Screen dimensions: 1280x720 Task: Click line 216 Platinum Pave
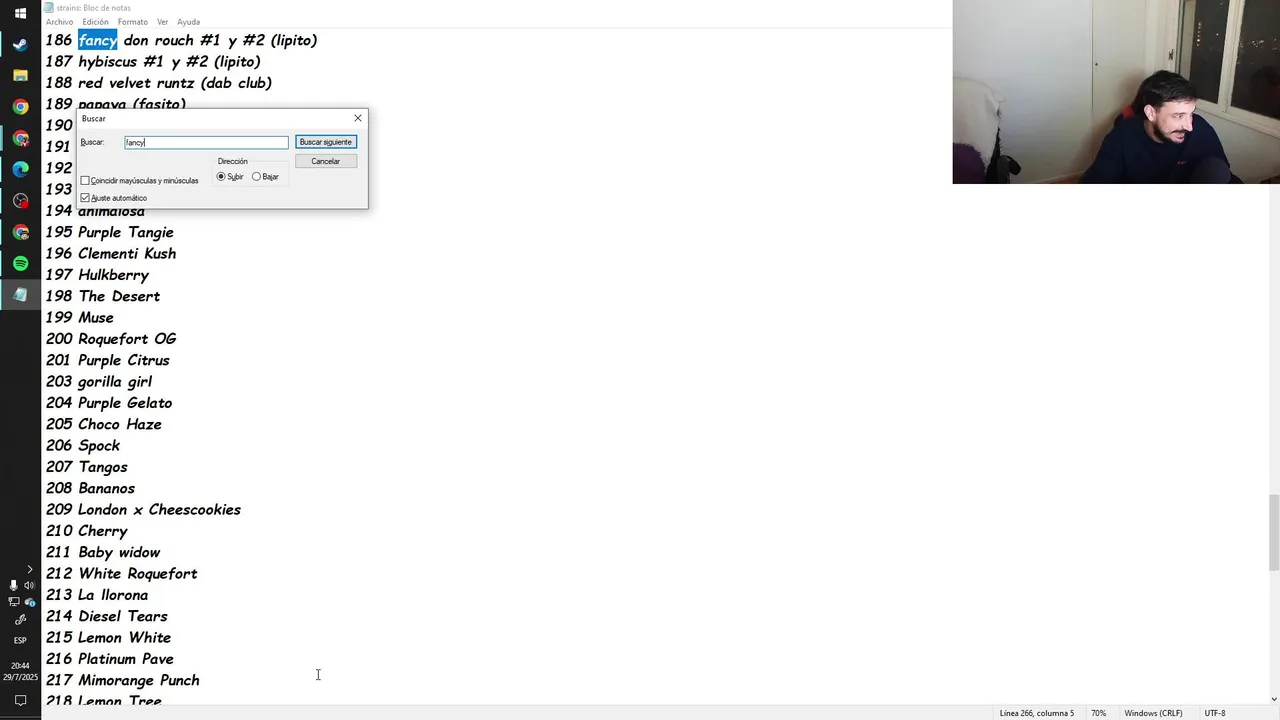tap(110, 659)
